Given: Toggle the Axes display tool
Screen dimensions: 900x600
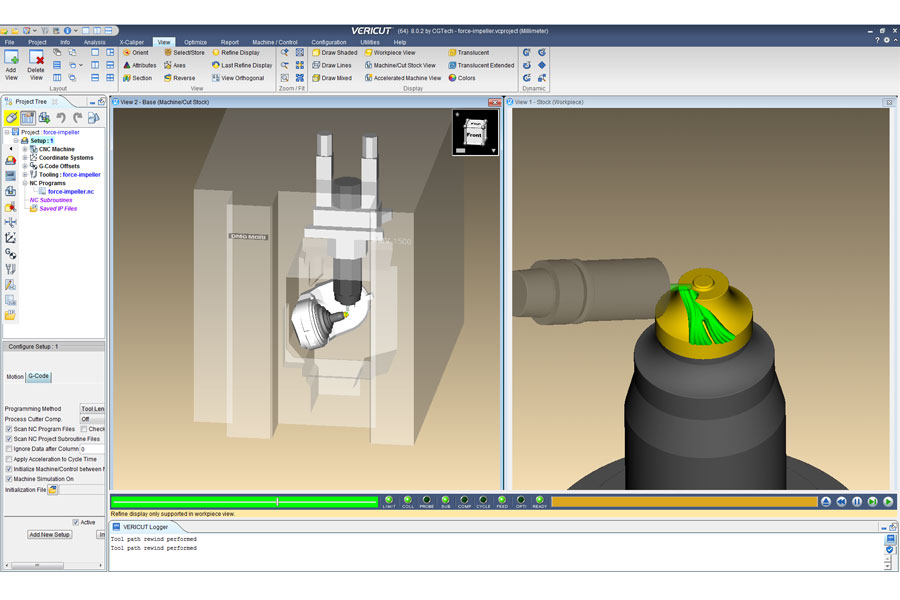Looking at the screenshot, I should tap(174, 65).
